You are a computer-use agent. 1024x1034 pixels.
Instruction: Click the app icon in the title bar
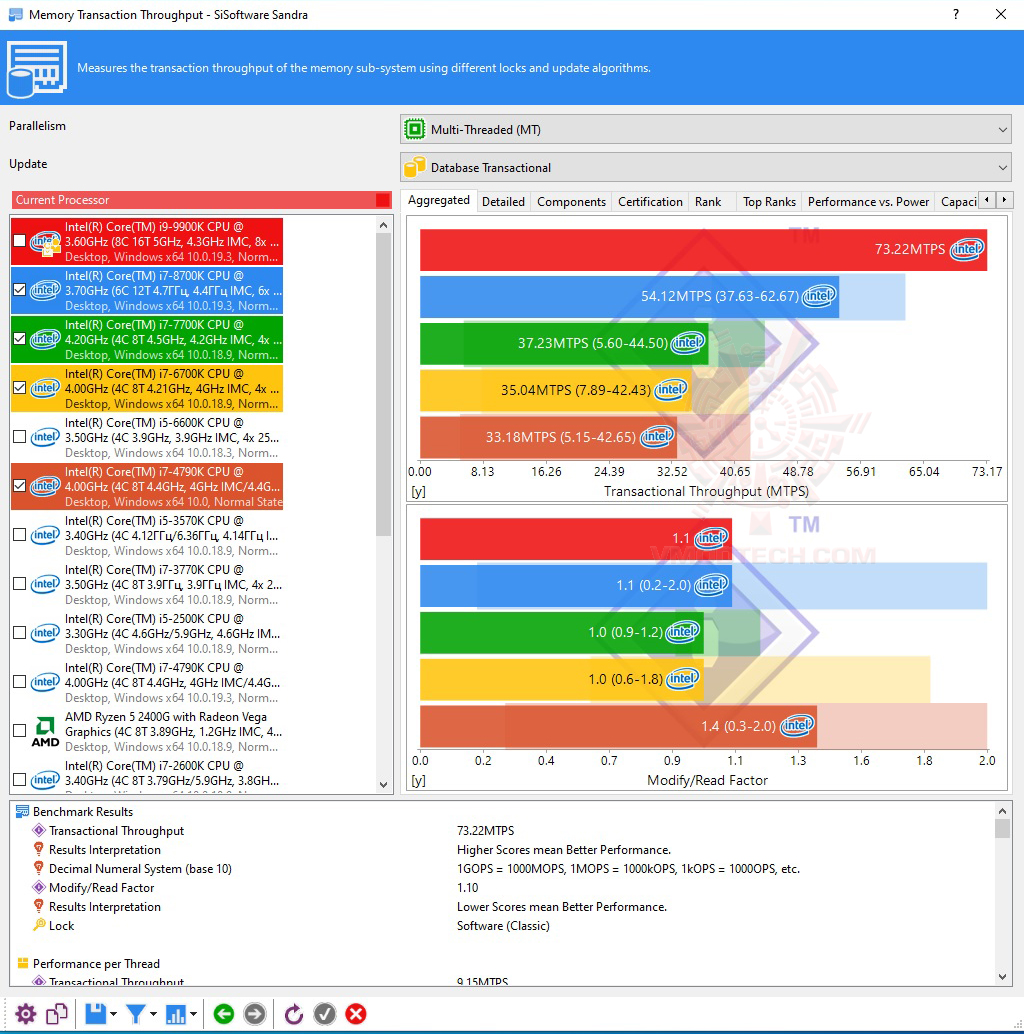(15, 15)
